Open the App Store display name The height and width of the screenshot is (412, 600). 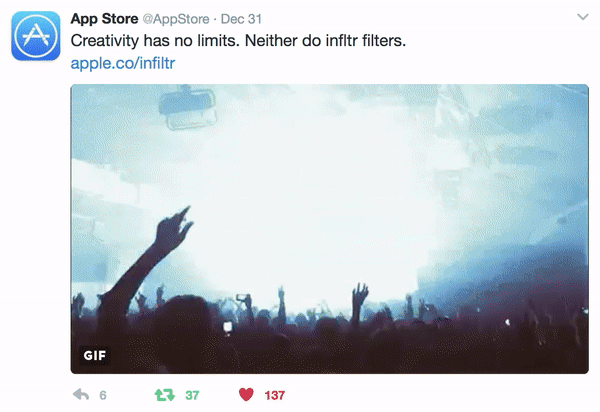(x=104, y=19)
